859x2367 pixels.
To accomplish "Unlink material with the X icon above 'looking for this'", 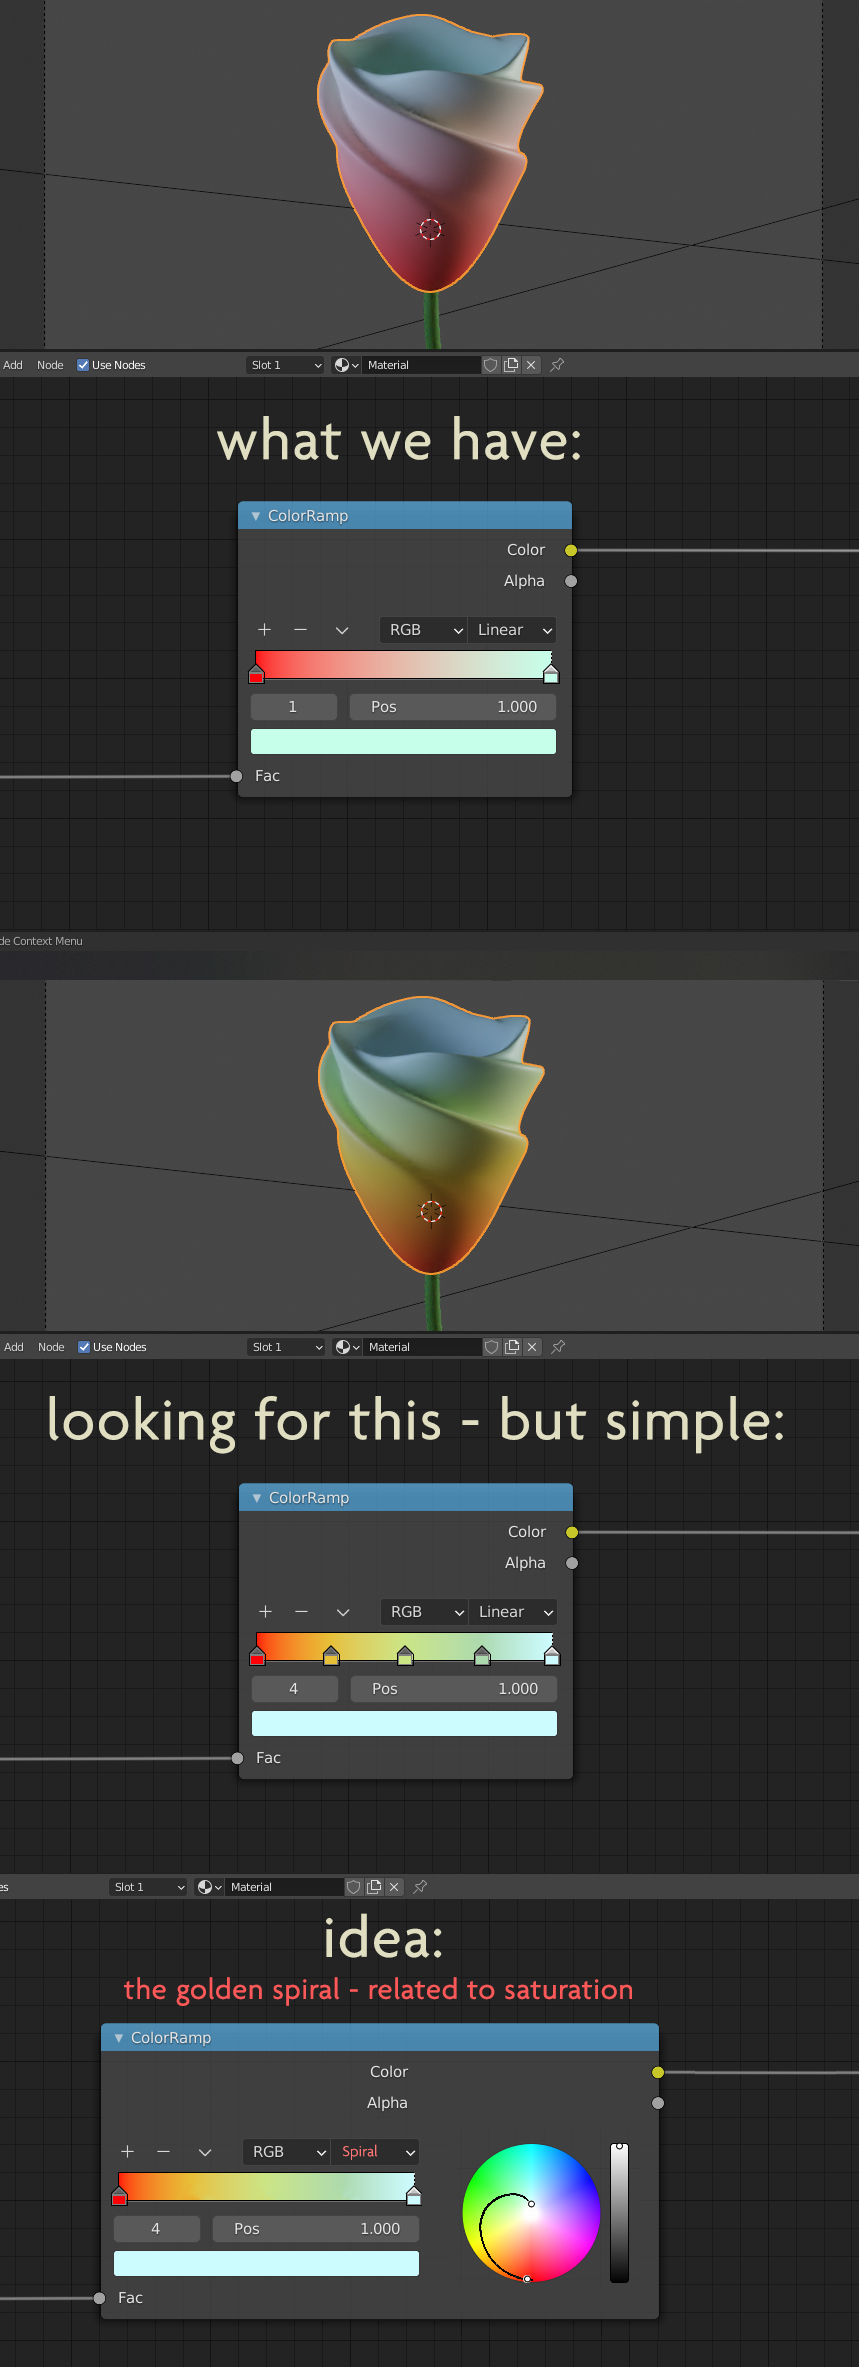I will point(532,1347).
